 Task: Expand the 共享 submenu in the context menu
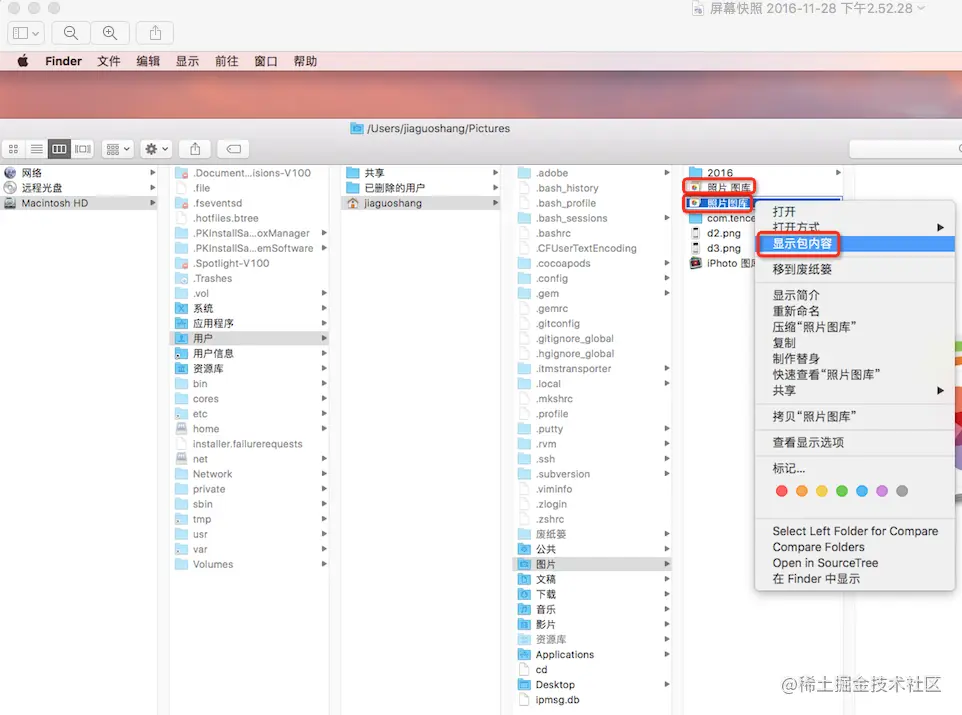pos(790,391)
